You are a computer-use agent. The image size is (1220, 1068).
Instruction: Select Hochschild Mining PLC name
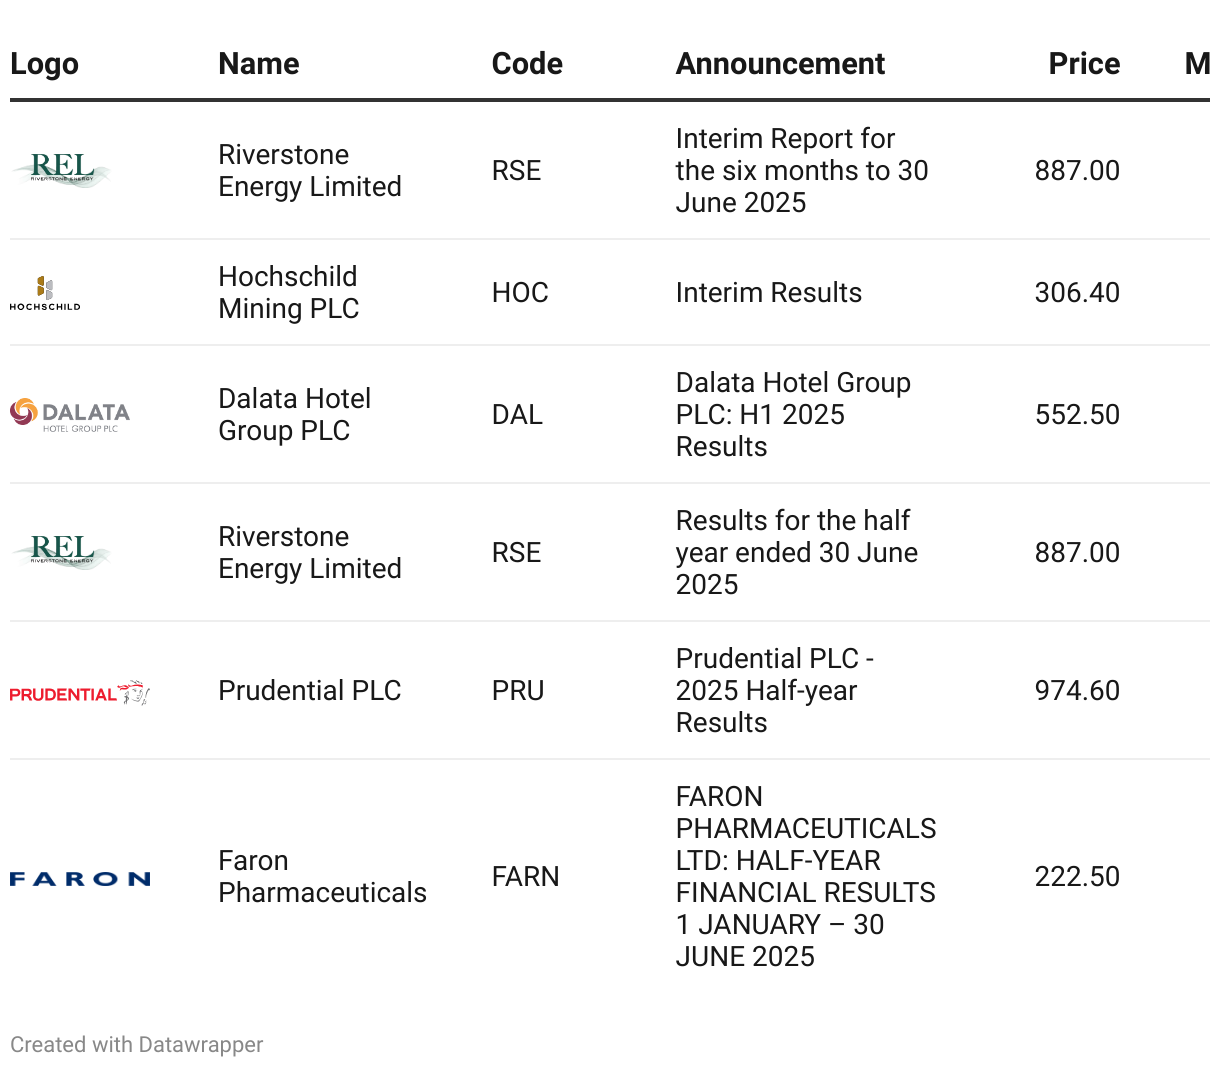[289, 293]
